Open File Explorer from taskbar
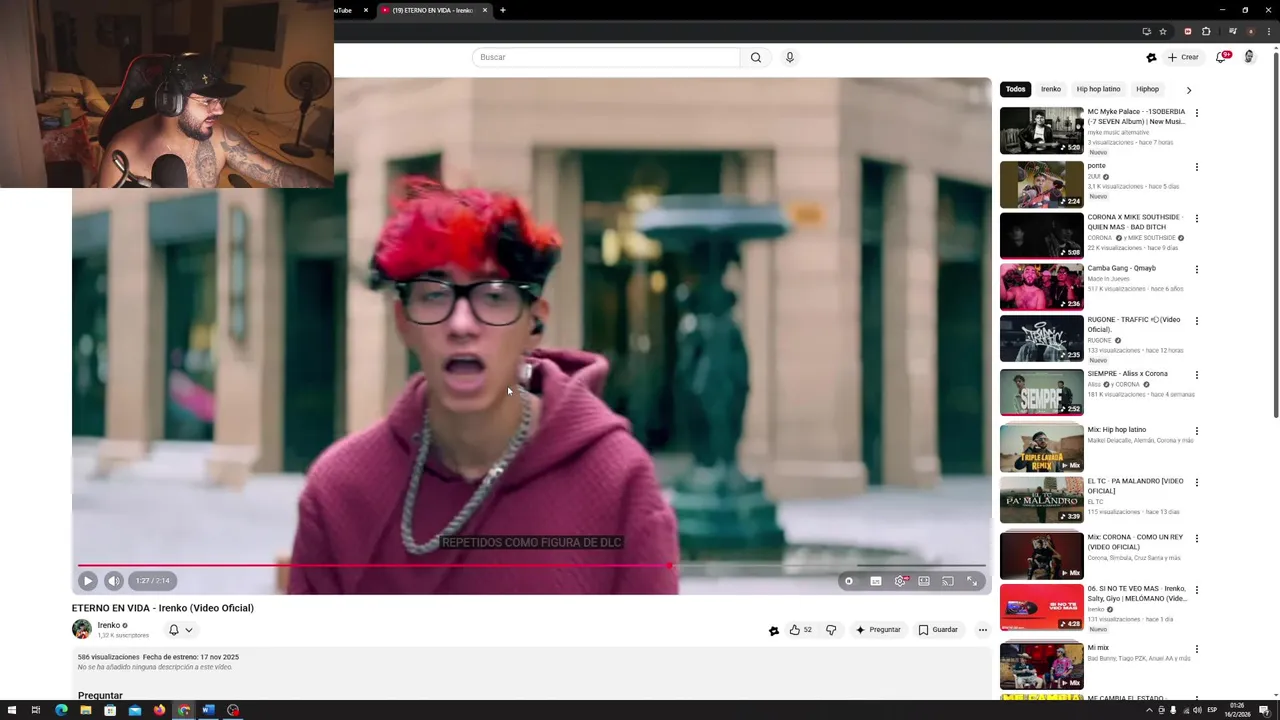The image size is (1280, 720). click(x=86, y=710)
